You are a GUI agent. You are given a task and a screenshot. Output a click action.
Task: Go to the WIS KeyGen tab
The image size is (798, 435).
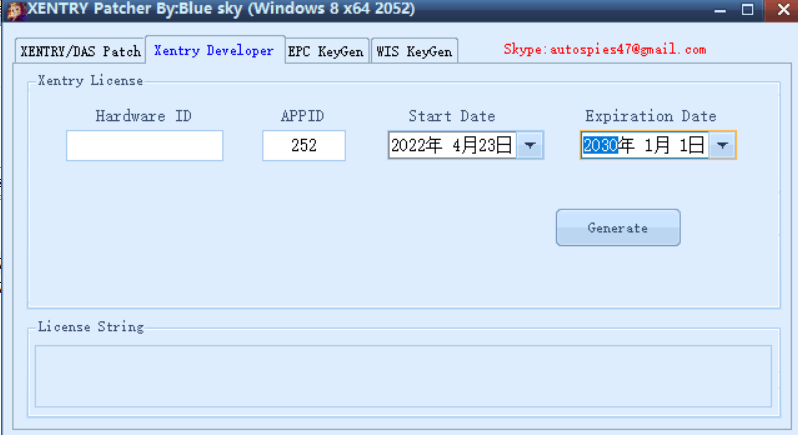coord(414,52)
